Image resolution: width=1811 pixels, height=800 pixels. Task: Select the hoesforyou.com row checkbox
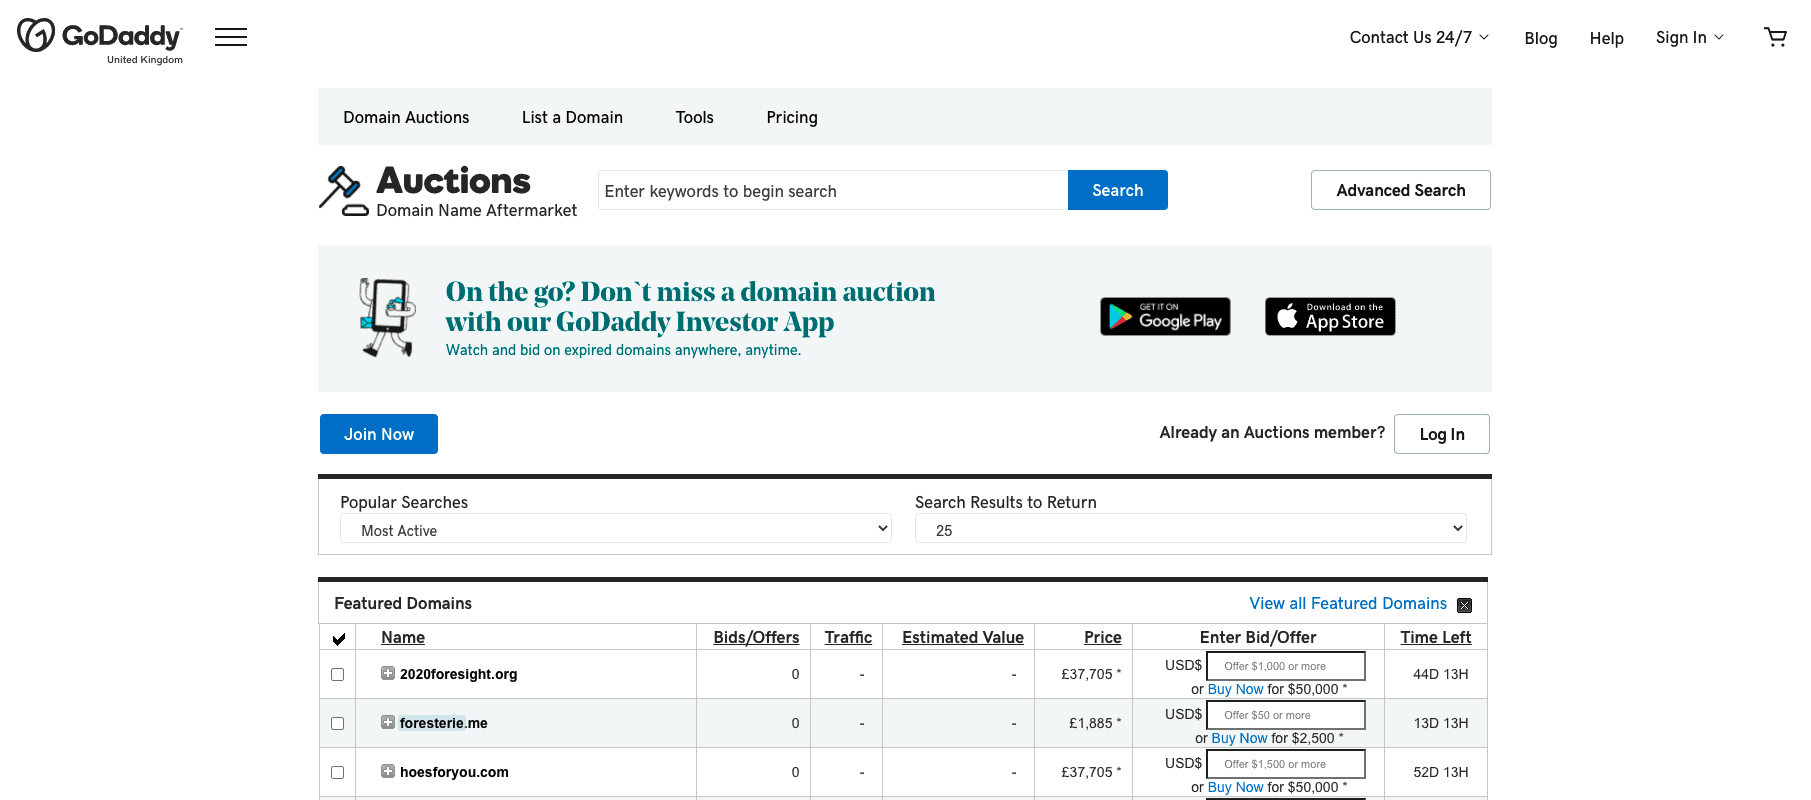click(337, 772)
